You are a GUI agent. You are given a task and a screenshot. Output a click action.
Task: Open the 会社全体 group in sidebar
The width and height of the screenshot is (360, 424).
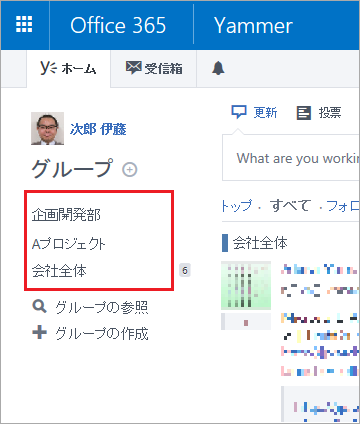[x=59, y=271]
